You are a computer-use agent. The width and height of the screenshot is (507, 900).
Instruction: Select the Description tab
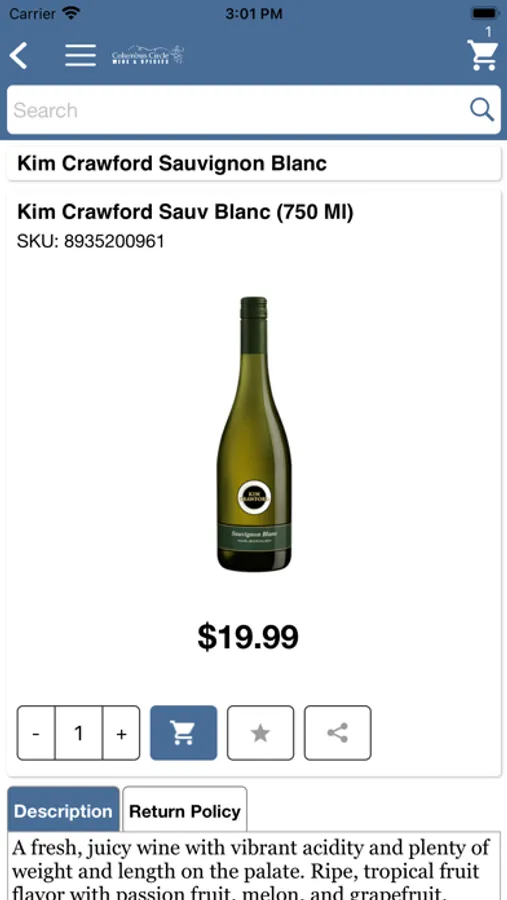pyautogui.click(x=64, y=810)
